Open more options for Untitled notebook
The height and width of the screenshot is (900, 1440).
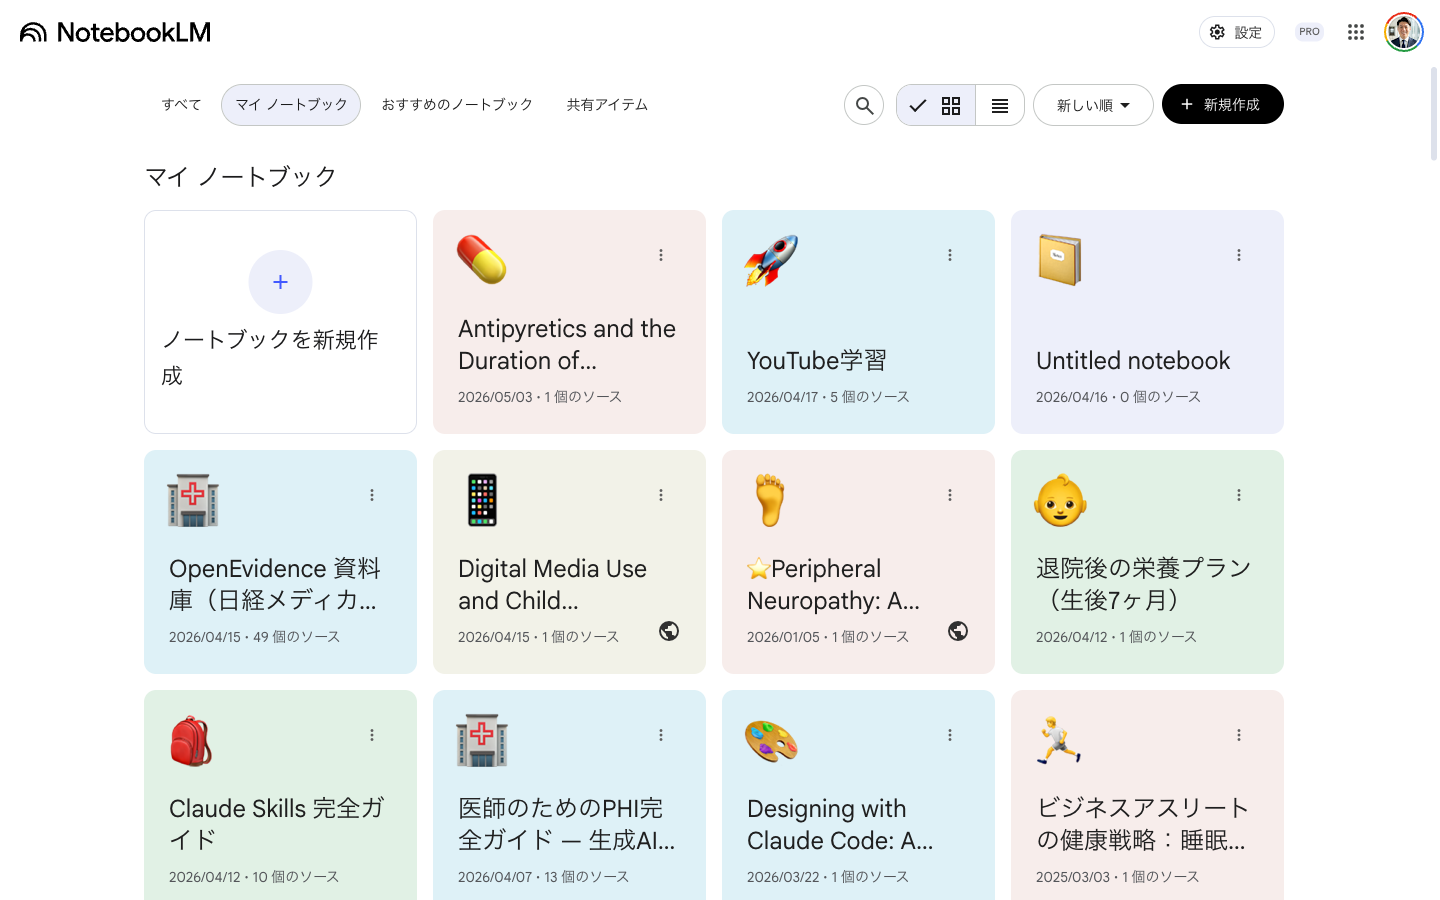tap(1239, 255)
